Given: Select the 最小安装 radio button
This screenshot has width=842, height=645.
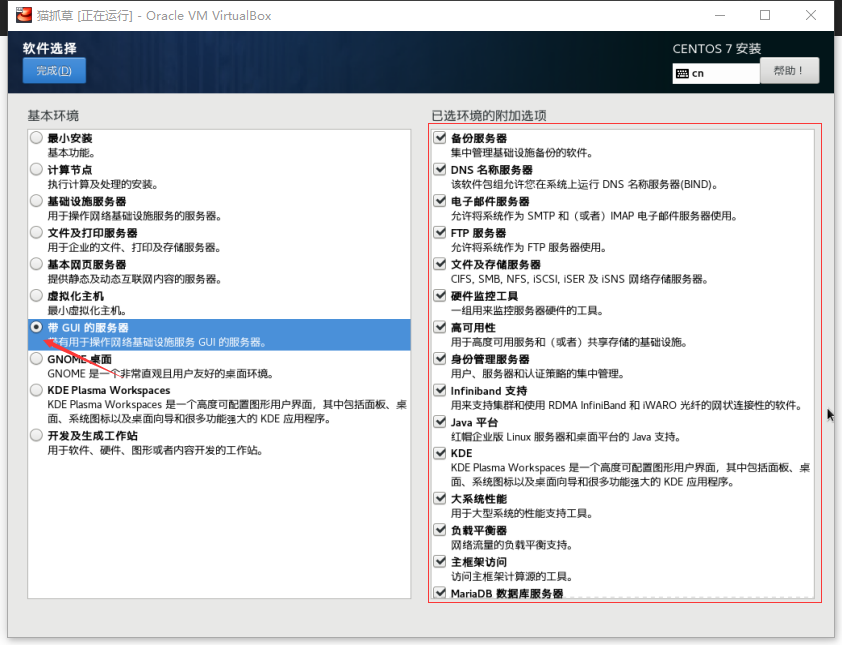Looking at the screenshot, I should coord(37,138).
